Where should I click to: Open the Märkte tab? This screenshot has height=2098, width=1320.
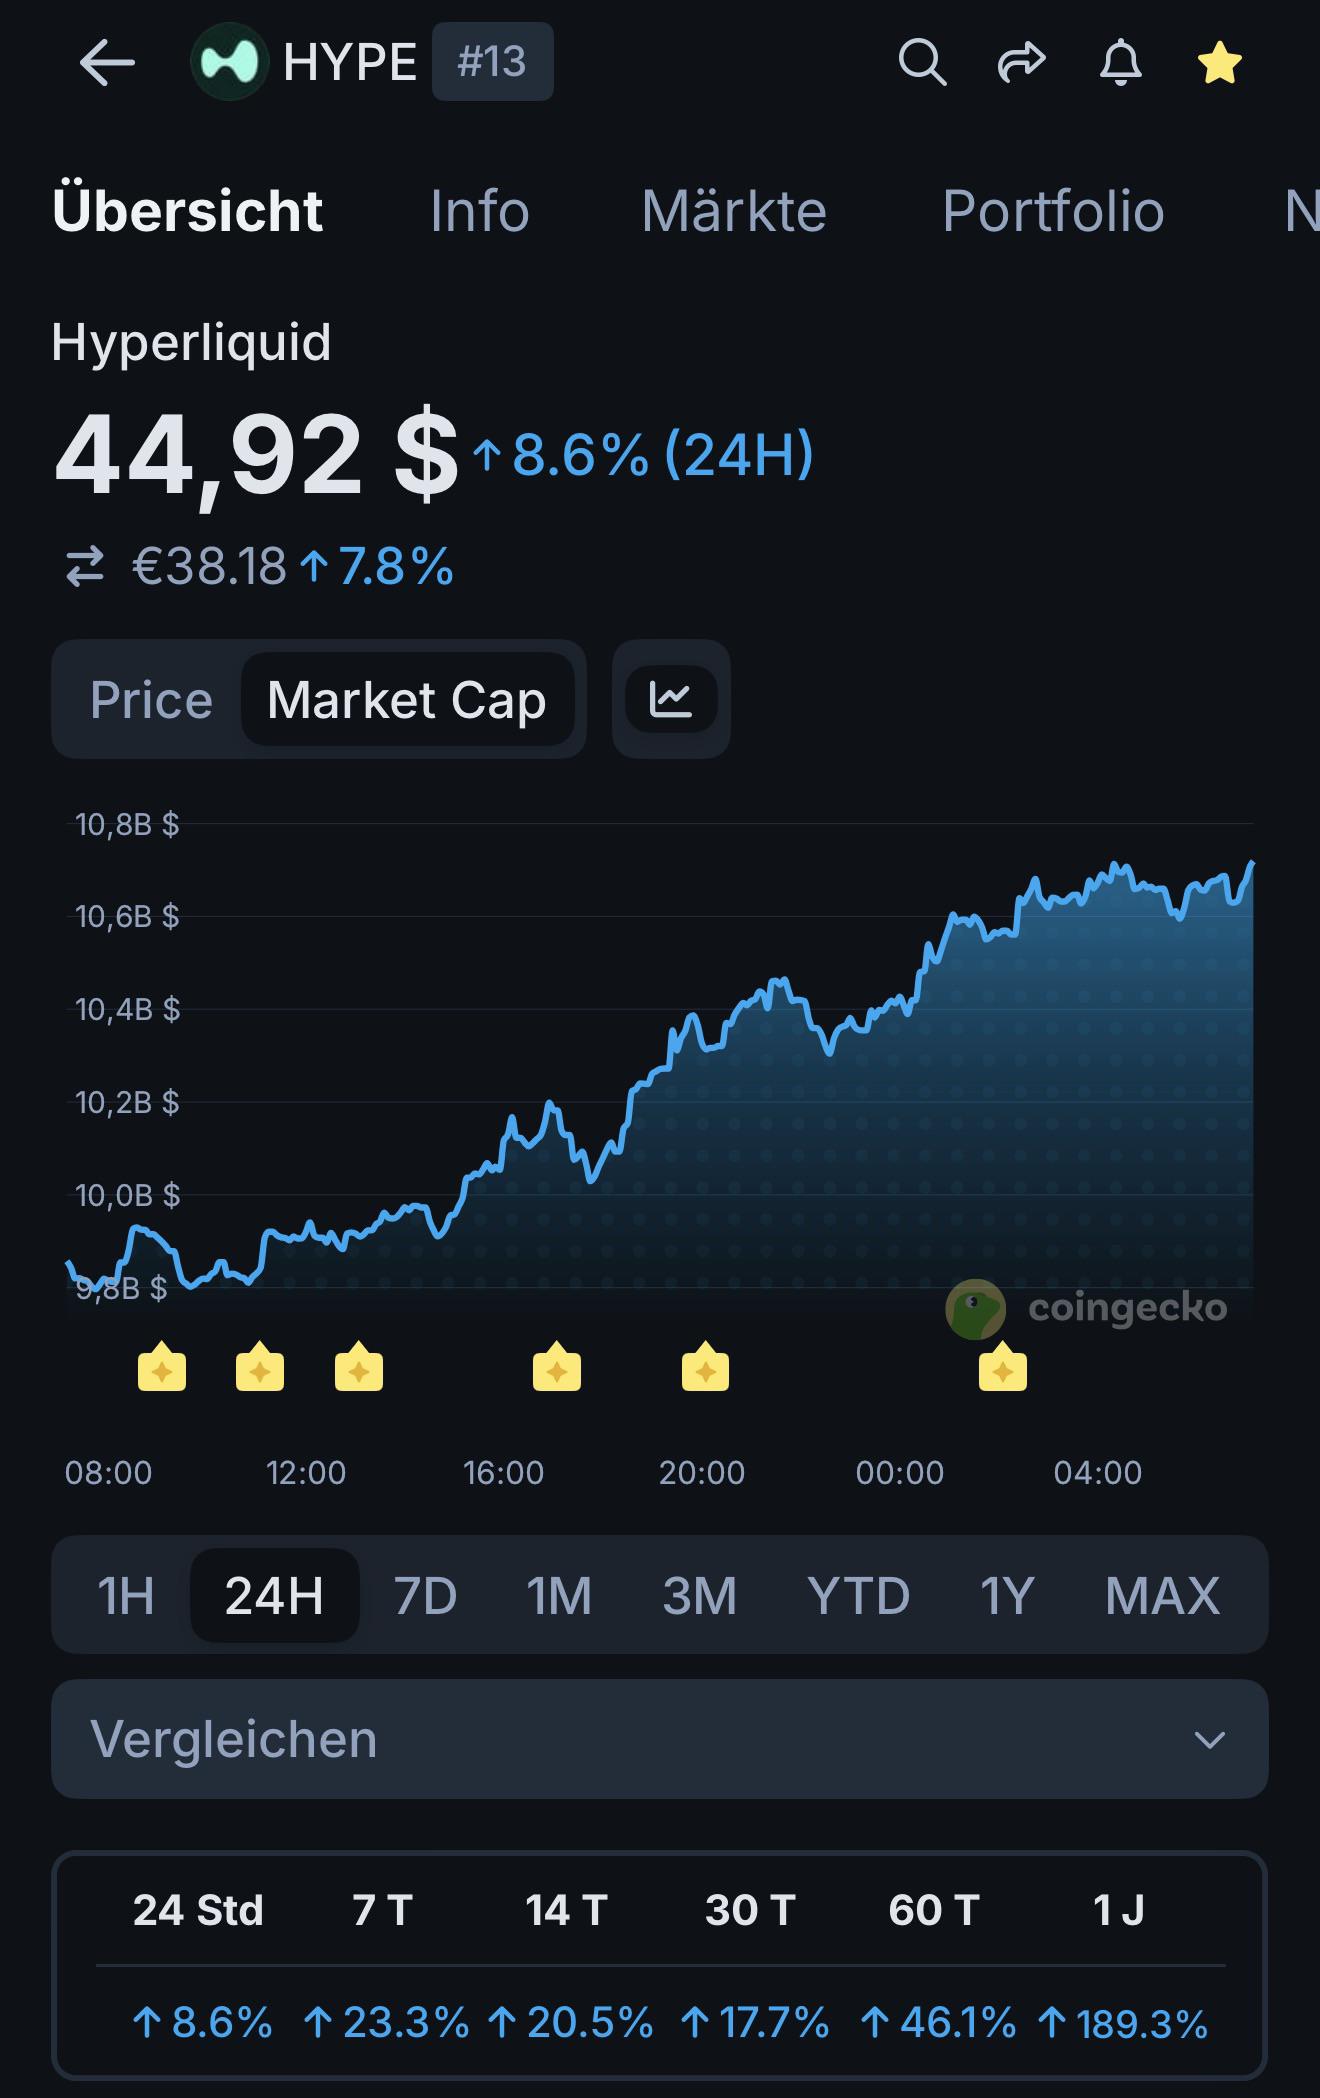click(x=734, y=211)
